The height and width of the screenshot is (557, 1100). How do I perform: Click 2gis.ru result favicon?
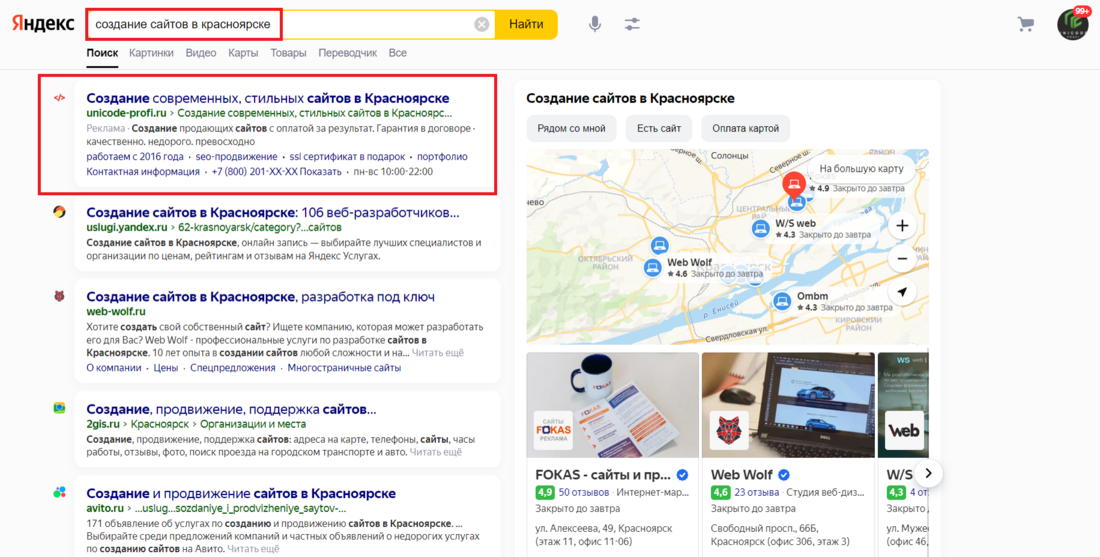coord(59,408)
